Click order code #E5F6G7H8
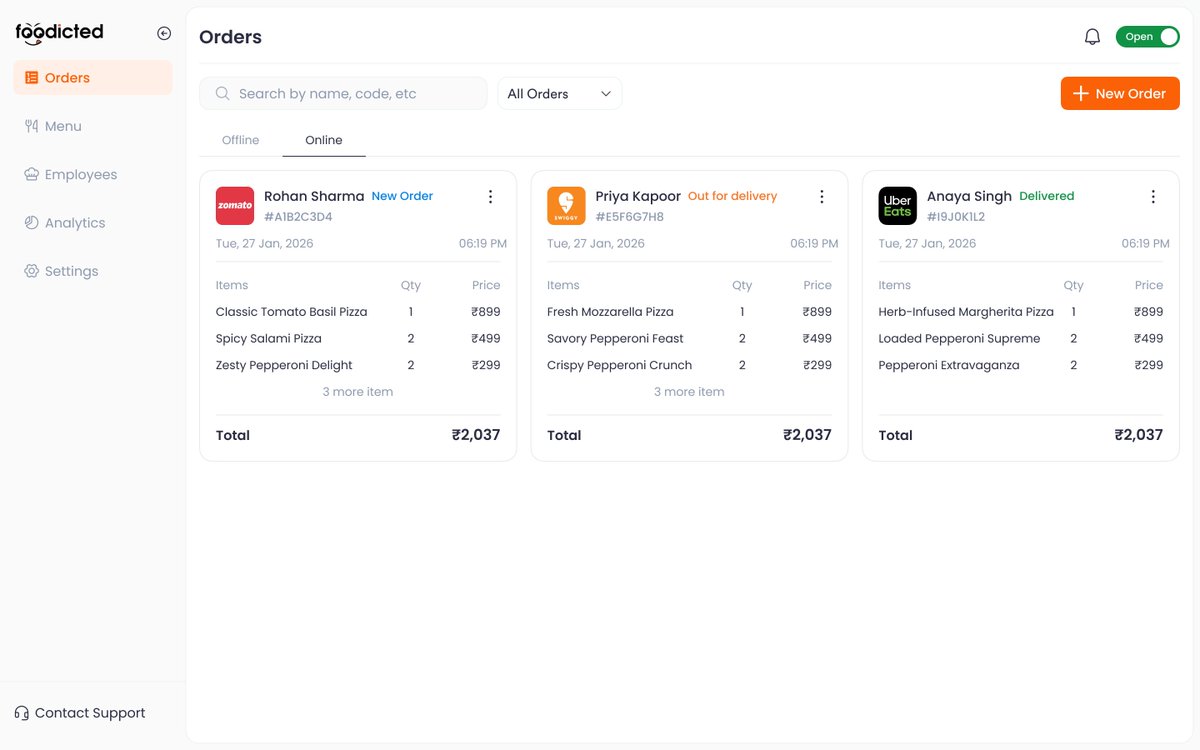The width and height of the screenshot is (1200, 750). [x=629, y=217]
